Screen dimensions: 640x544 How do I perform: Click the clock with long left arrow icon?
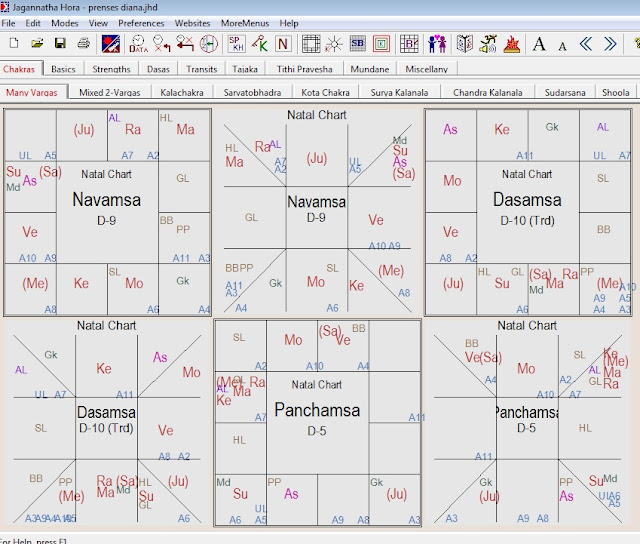point(185,44)
